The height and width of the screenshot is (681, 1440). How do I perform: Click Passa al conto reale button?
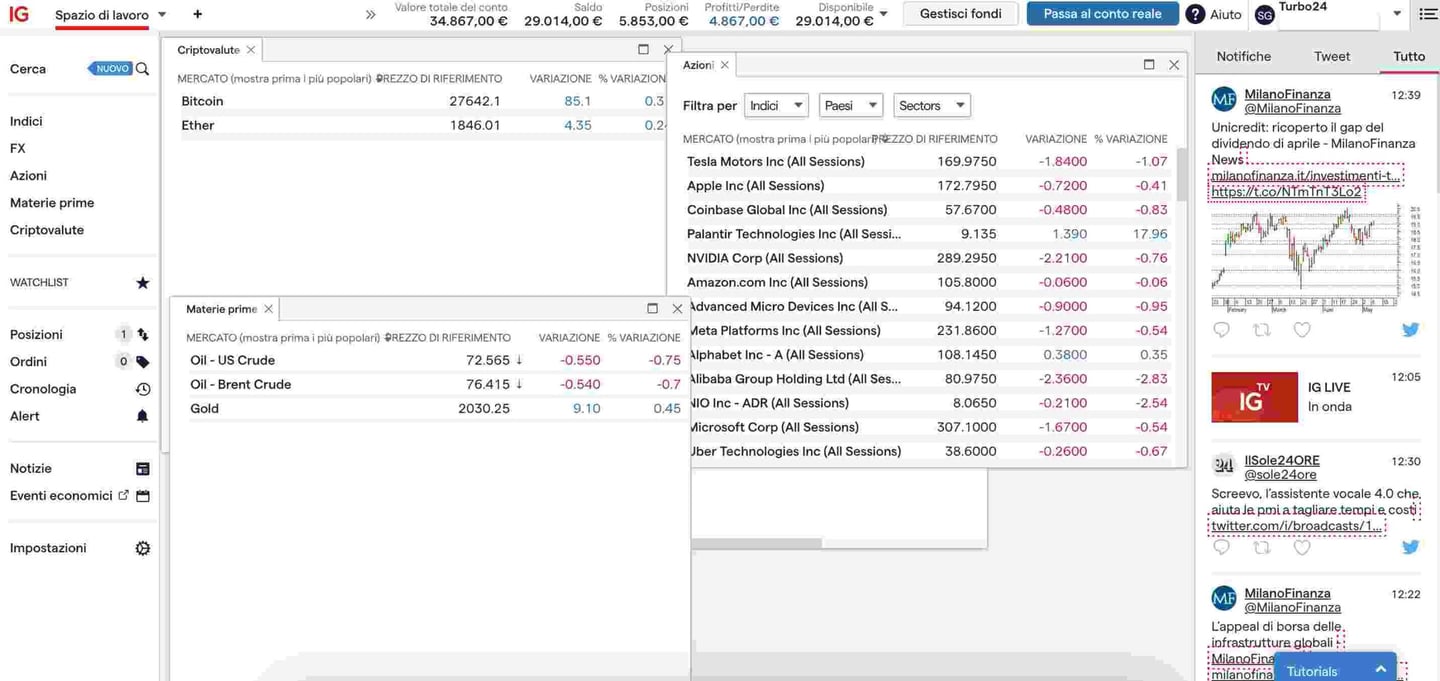[1102, 14]
